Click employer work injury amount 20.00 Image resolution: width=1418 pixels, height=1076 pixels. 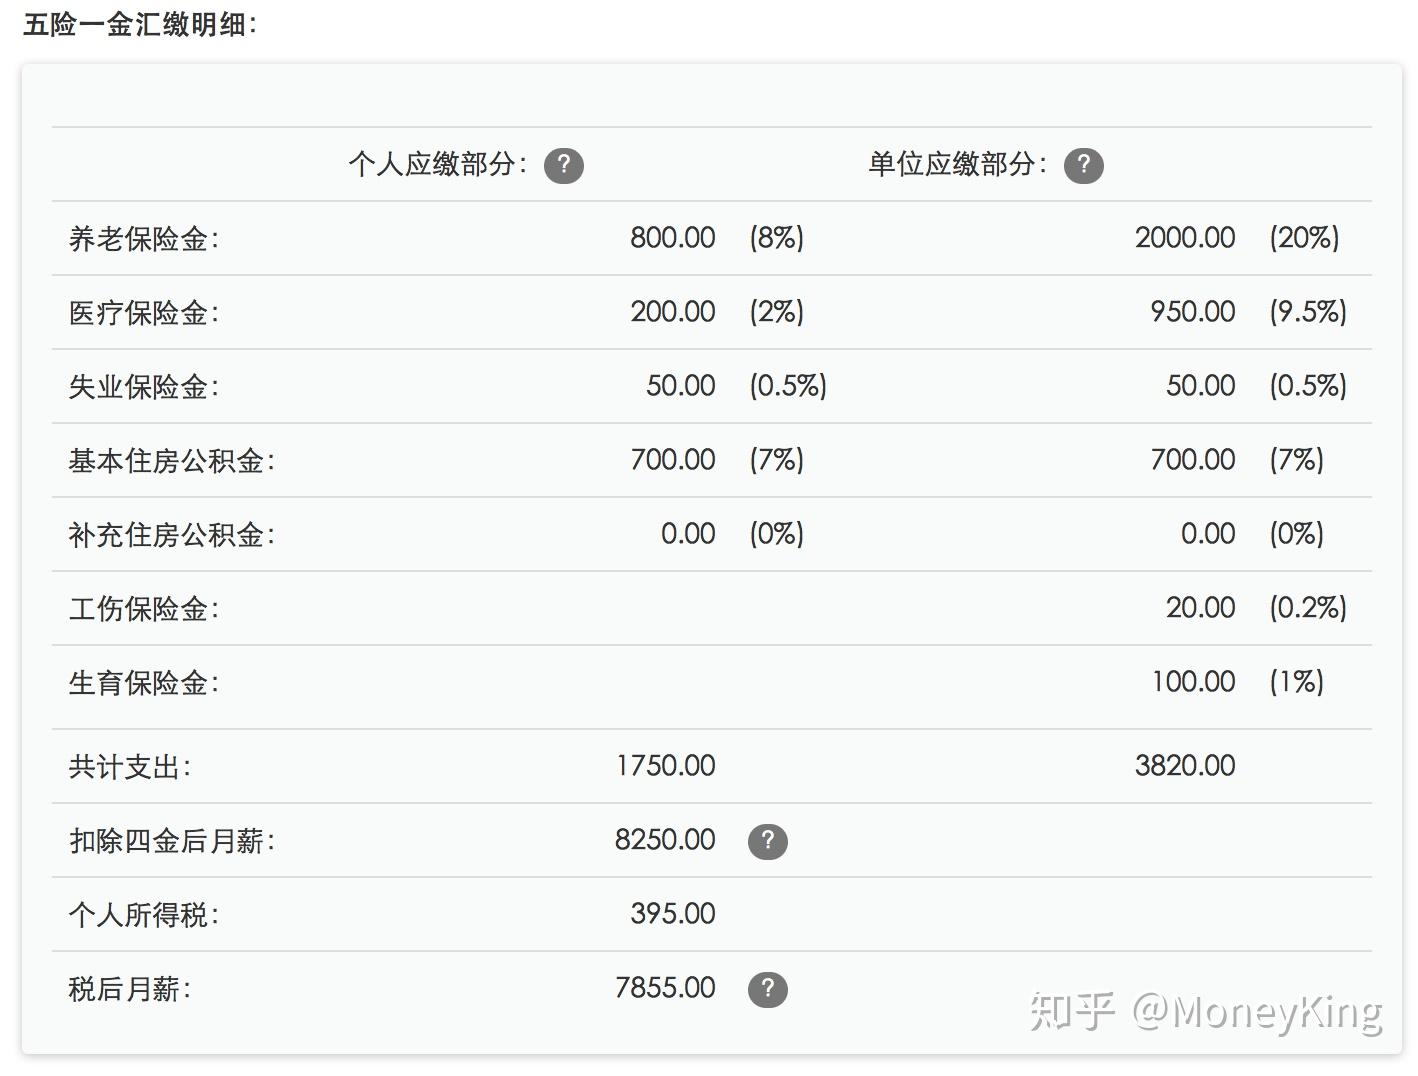[x=1200, y=608]
